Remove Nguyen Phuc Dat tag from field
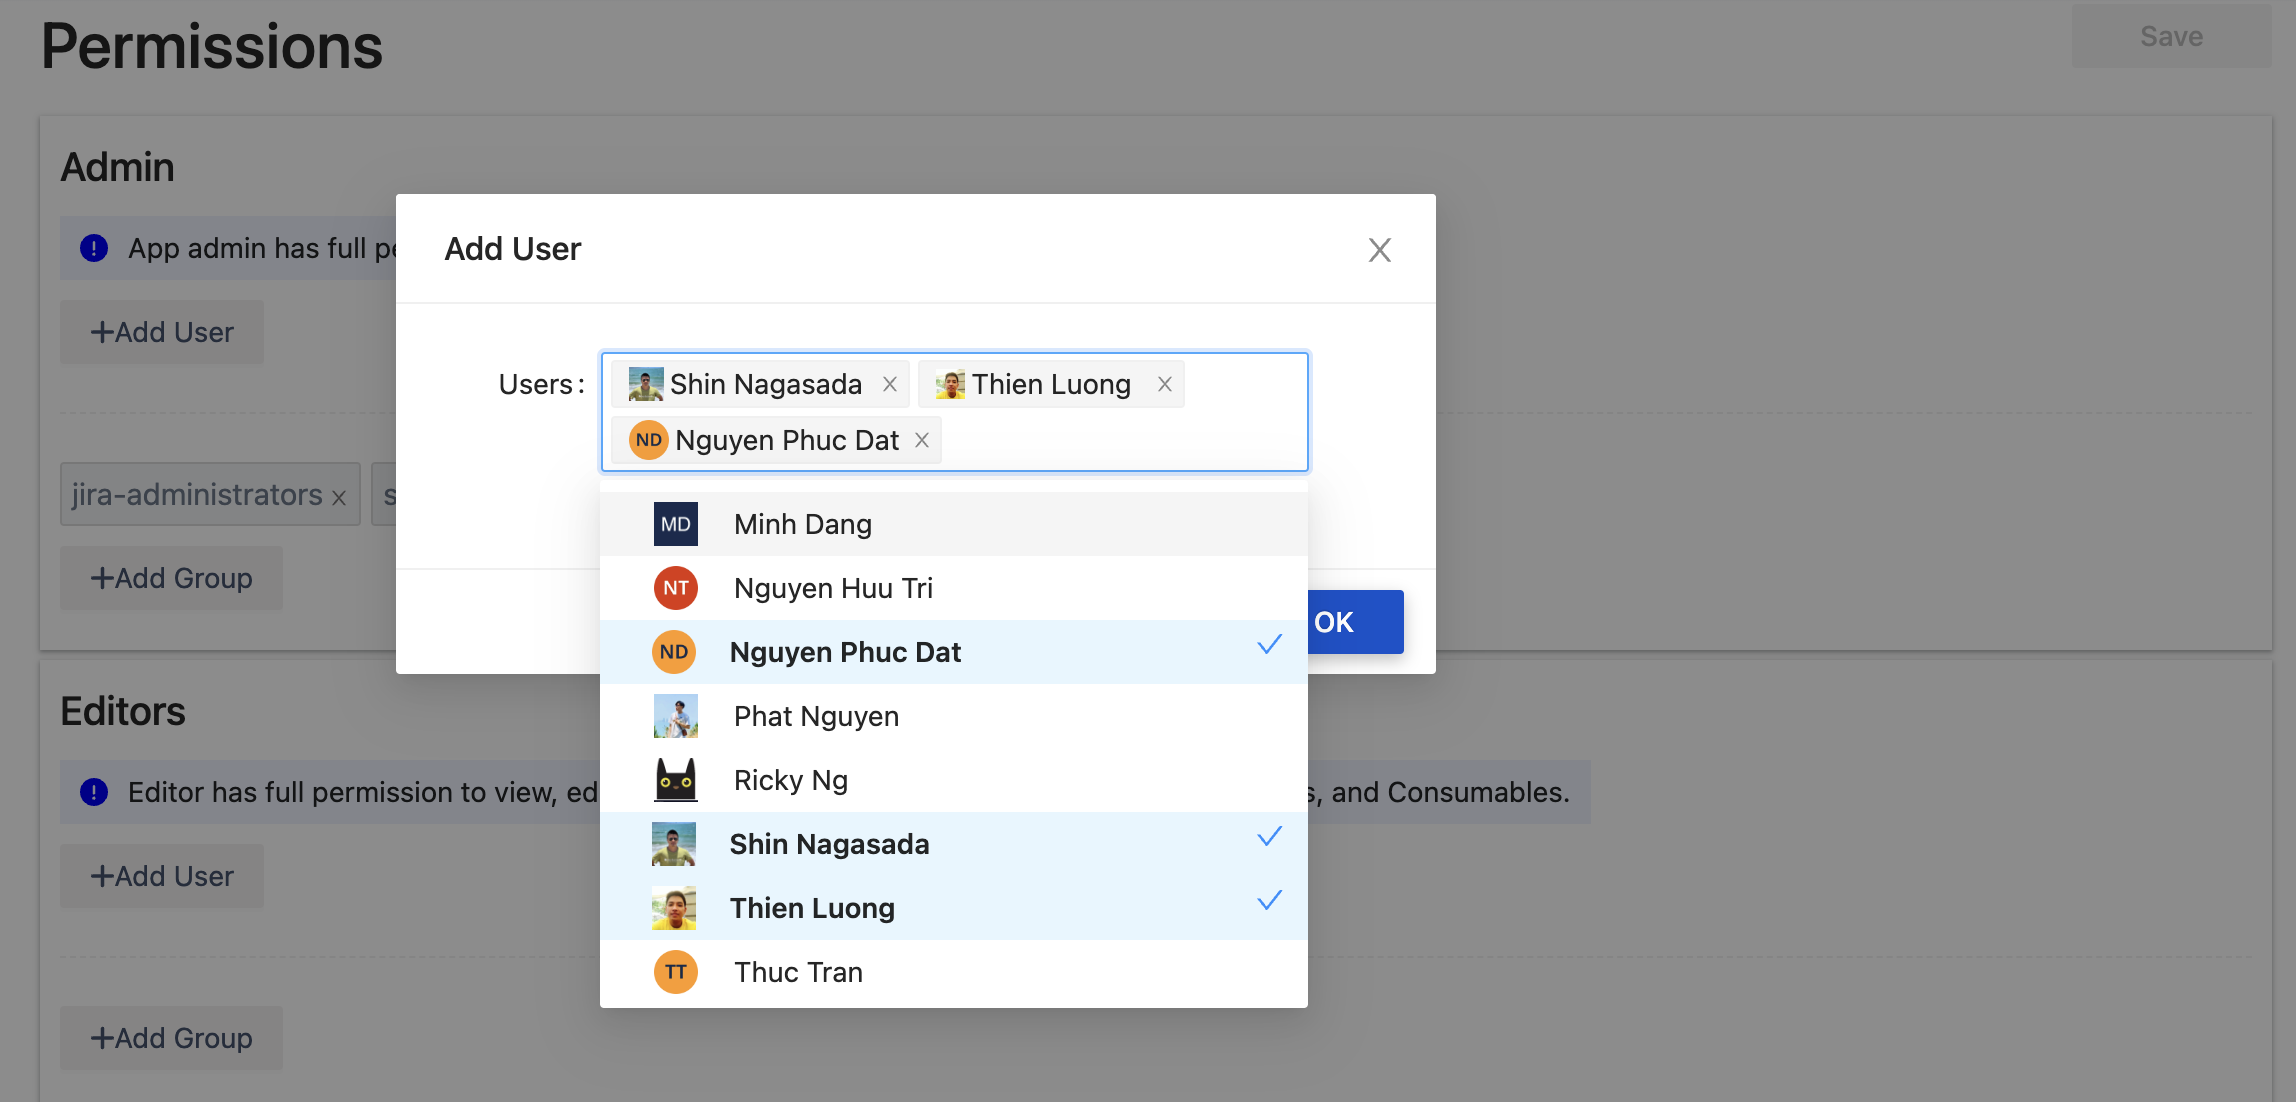Image resolution: width=2296 pixels, height=1102 pixels. coord(922,441)
